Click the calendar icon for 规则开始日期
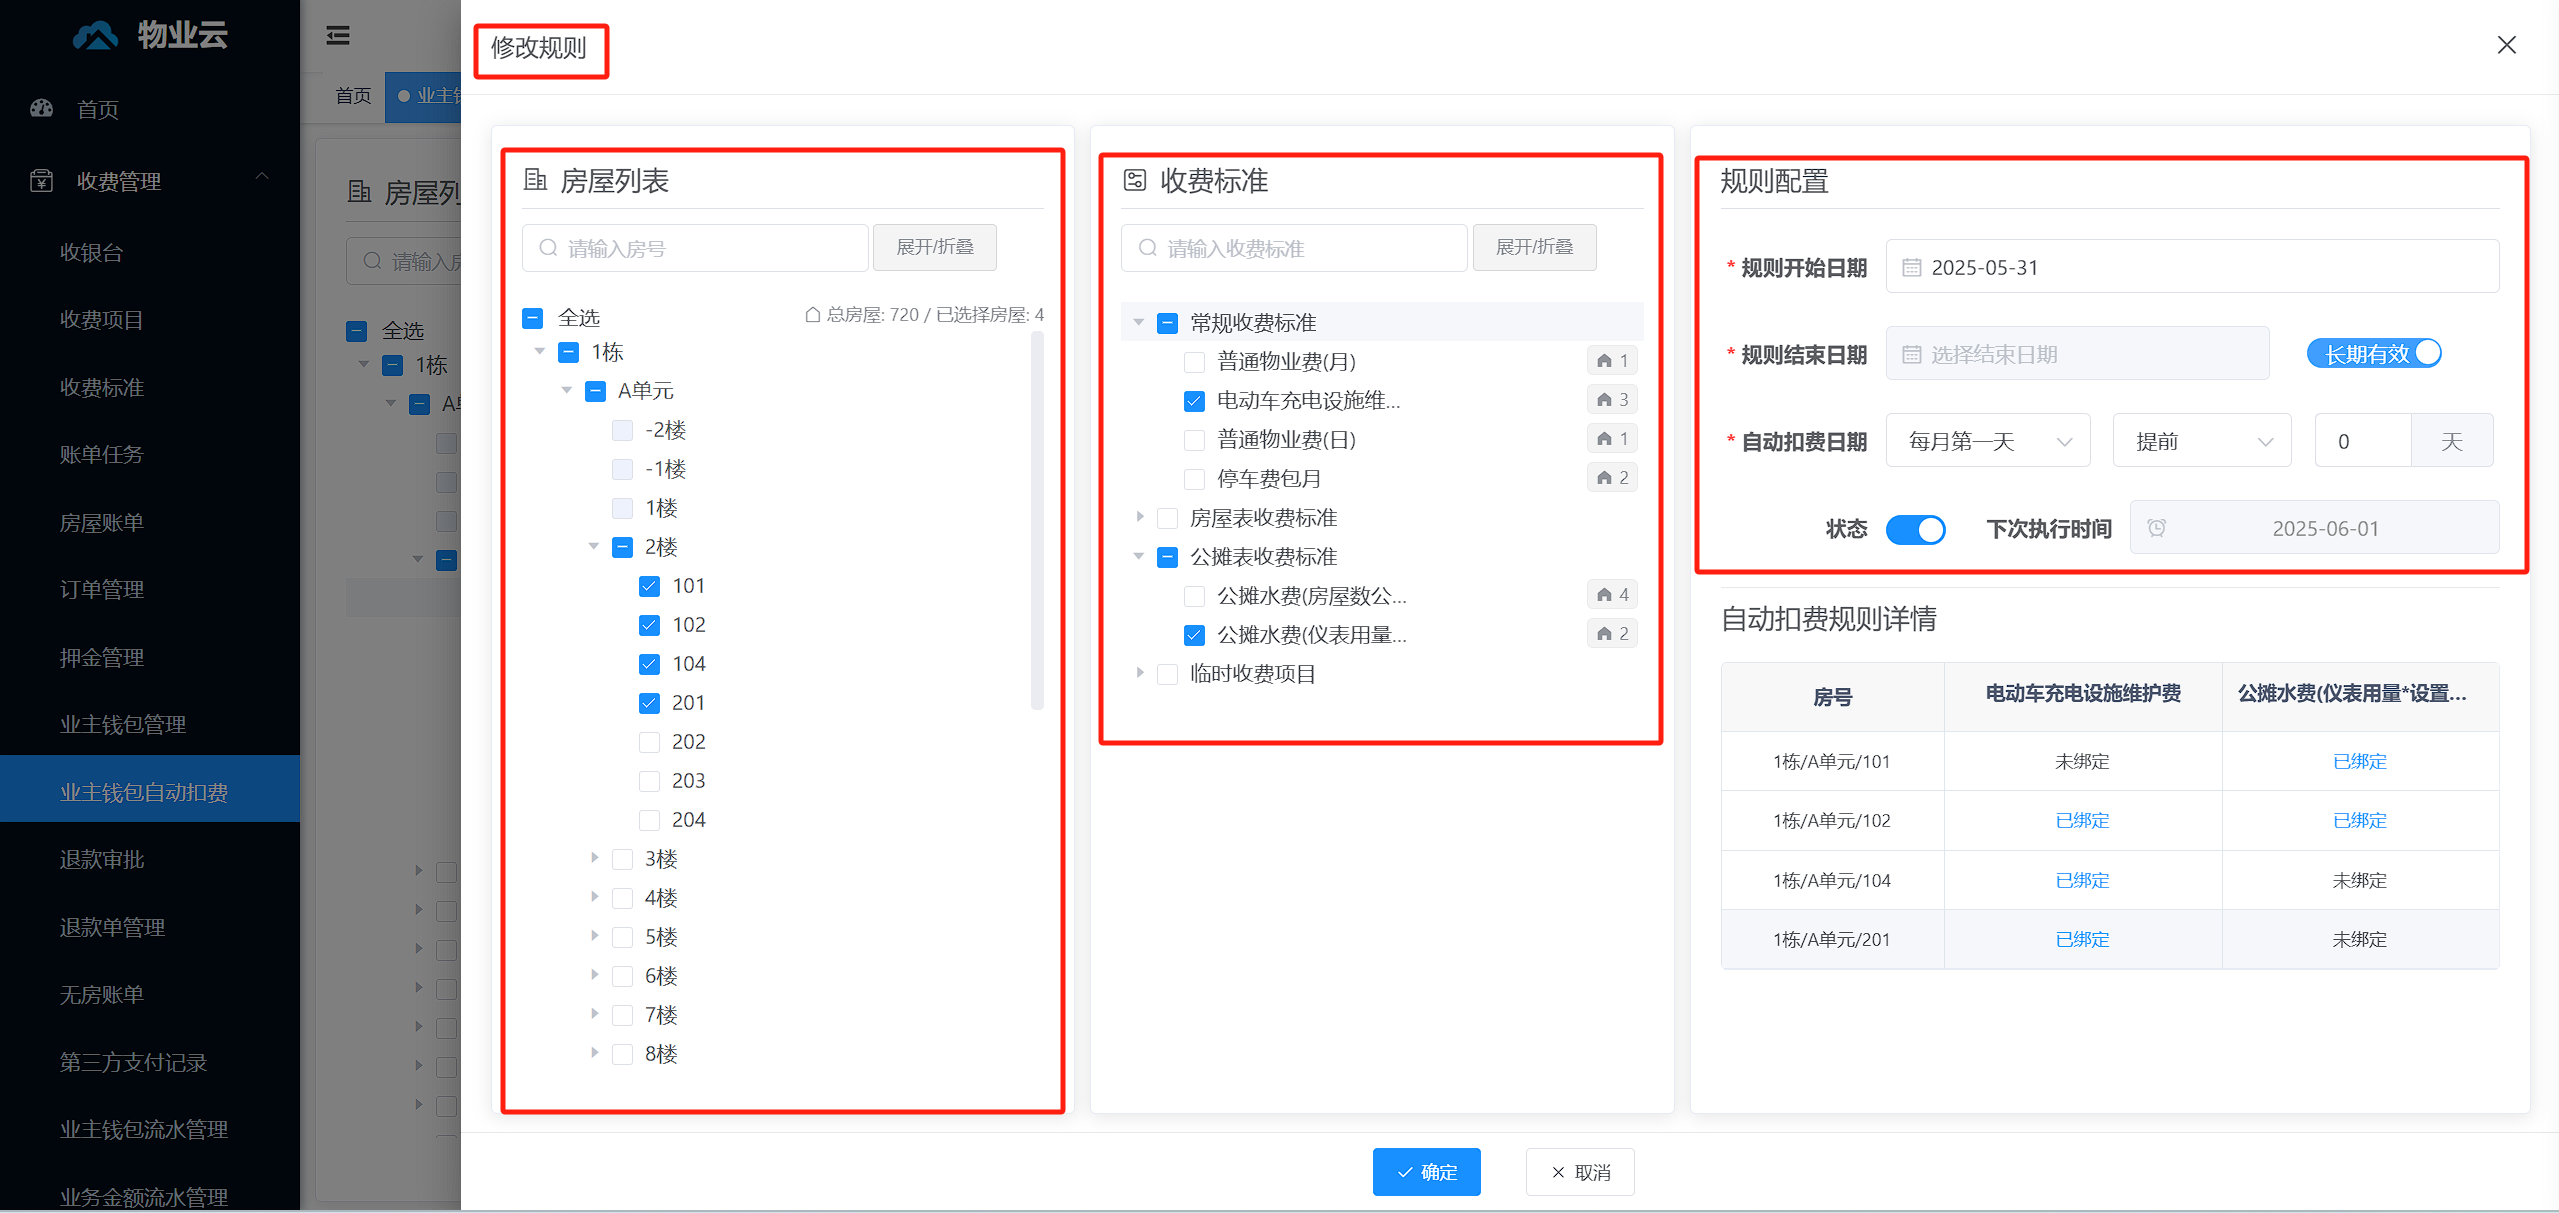This screenshot has width=2559, height=1213. point(1911,267)
